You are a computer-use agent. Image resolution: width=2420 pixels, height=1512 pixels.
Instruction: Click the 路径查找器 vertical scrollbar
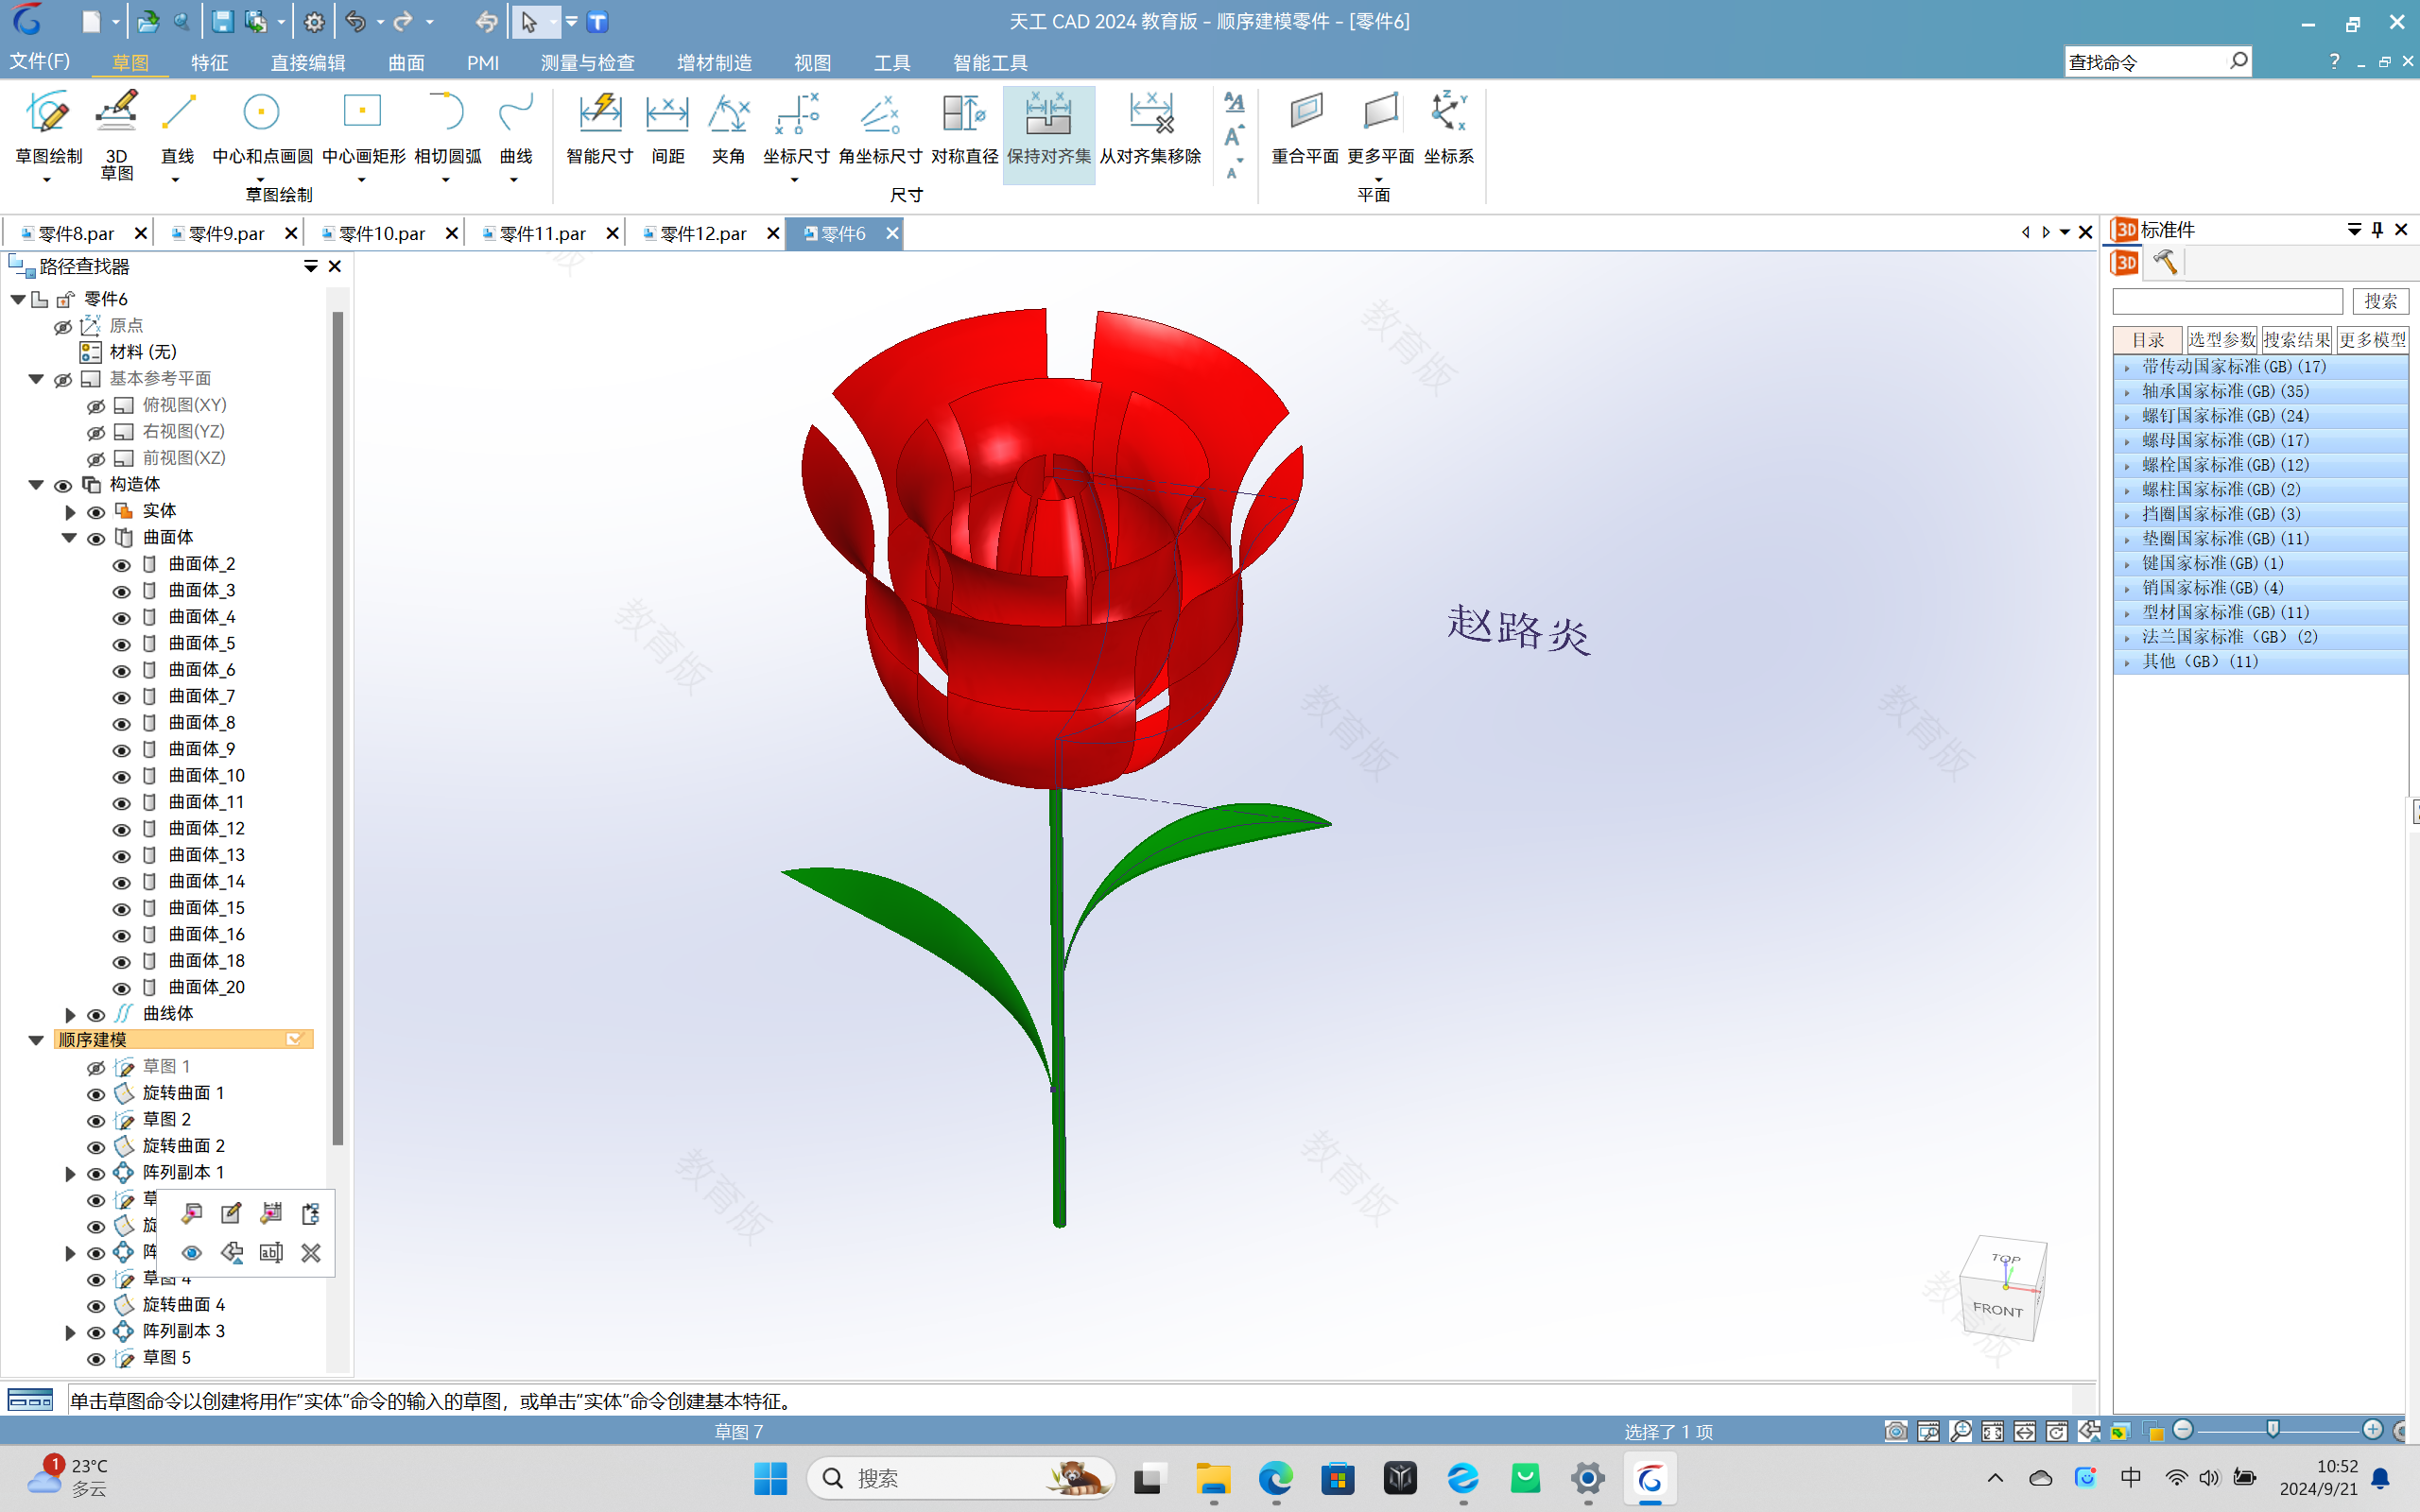click(x=338, y=730)
